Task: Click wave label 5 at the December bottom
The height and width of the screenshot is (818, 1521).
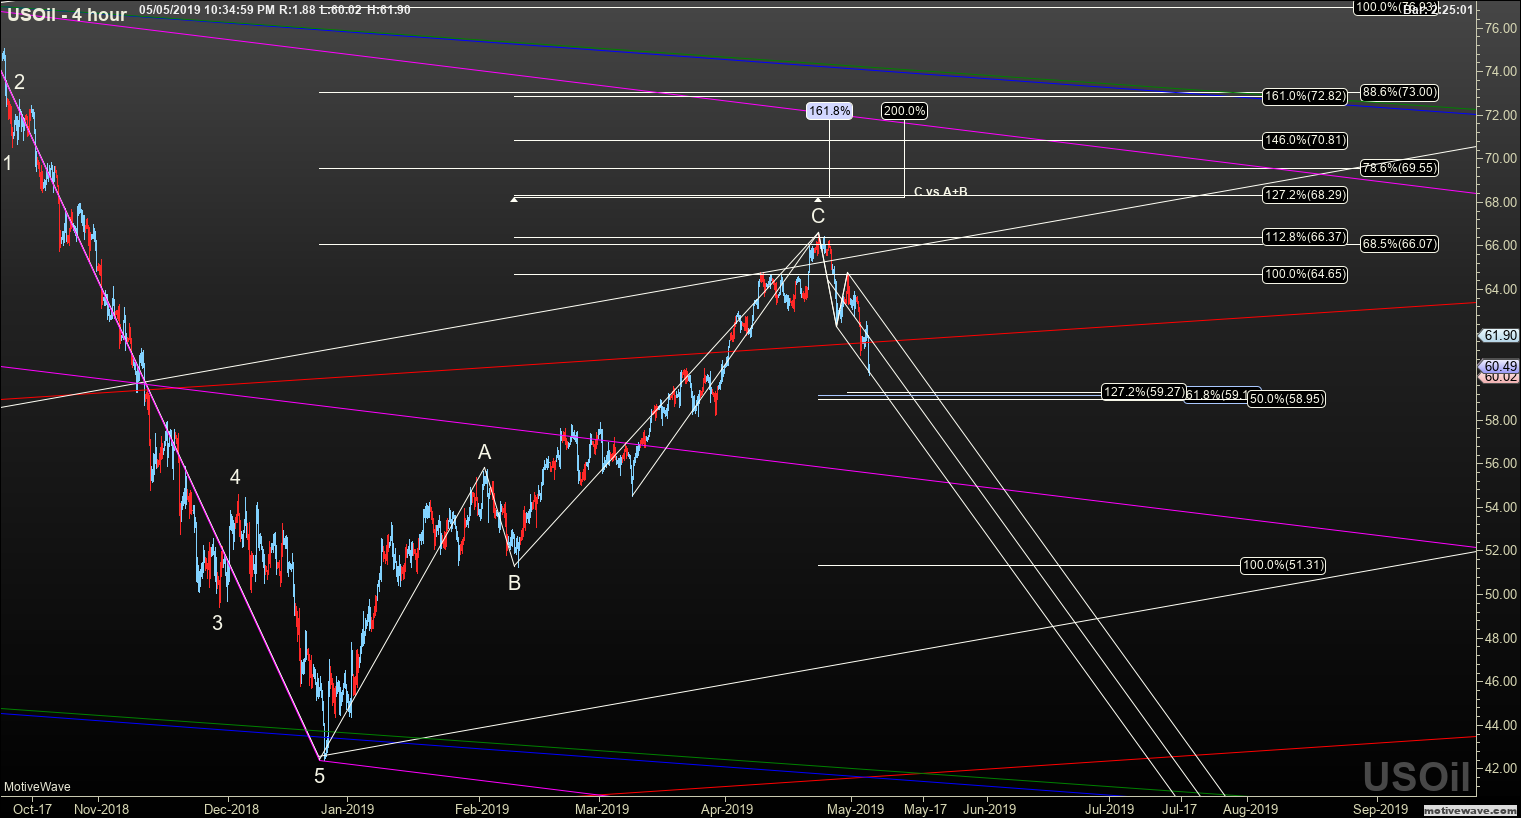Action: tap(320, 775)
